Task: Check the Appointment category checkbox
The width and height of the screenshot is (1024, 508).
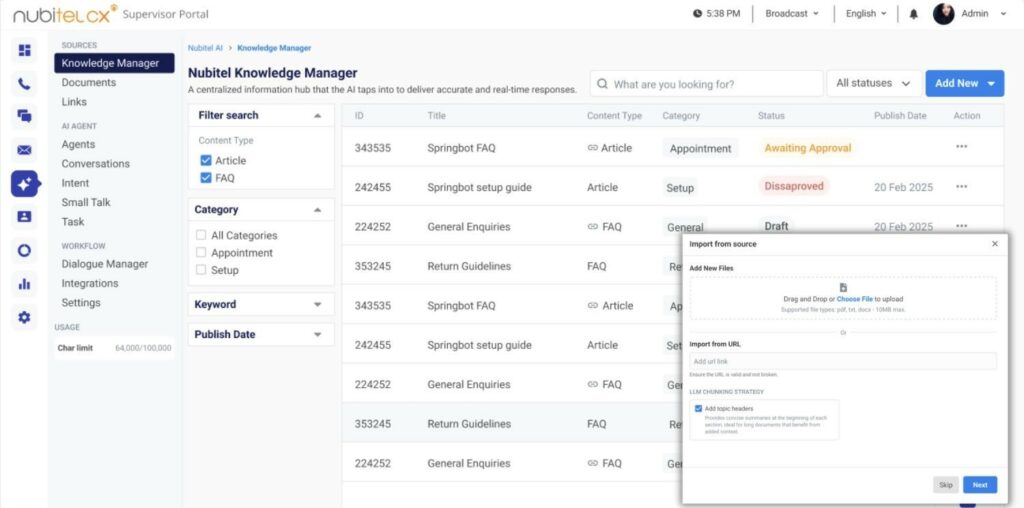Action: coord(201,253)
